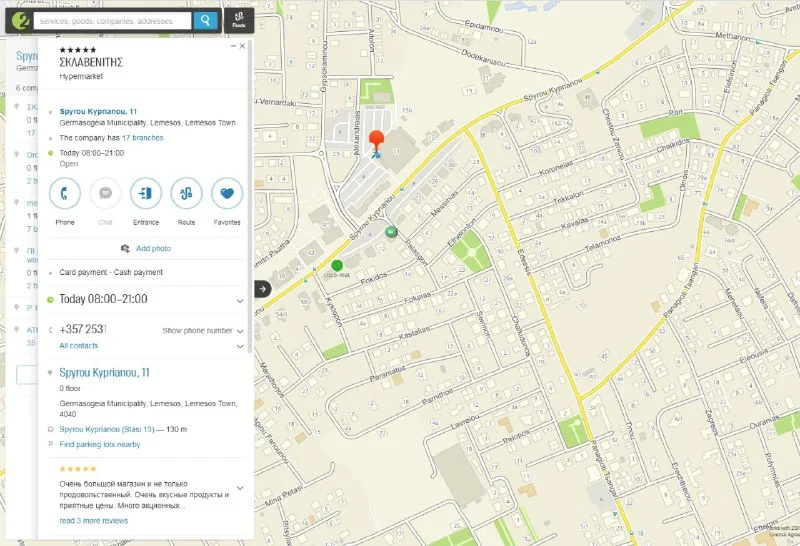Open read 3 more reviews link
Image resolution: width=800 pixels, height=546 pixels.
tap(93, 520)
